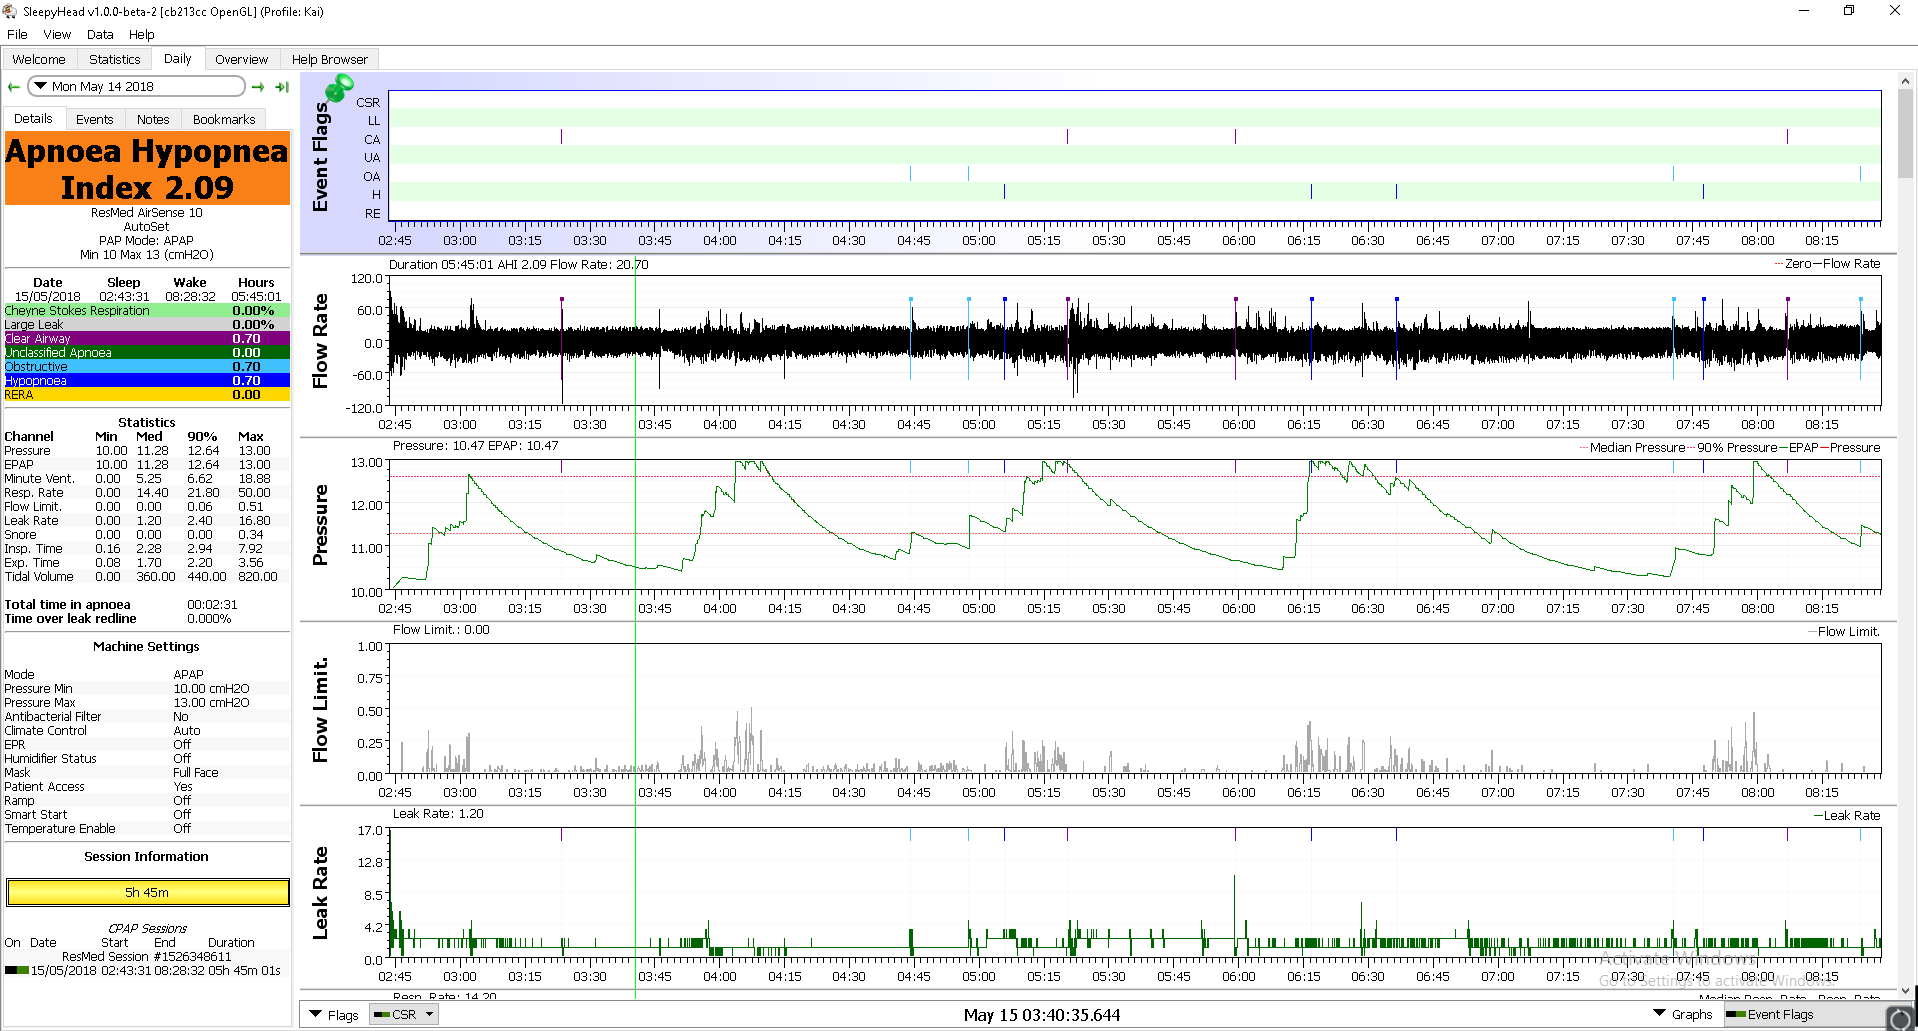Open the Mon May 14 2018 date dropdown
Image resolution: width=1918 pixels, height=1031 pixels.
click(136, 87)
